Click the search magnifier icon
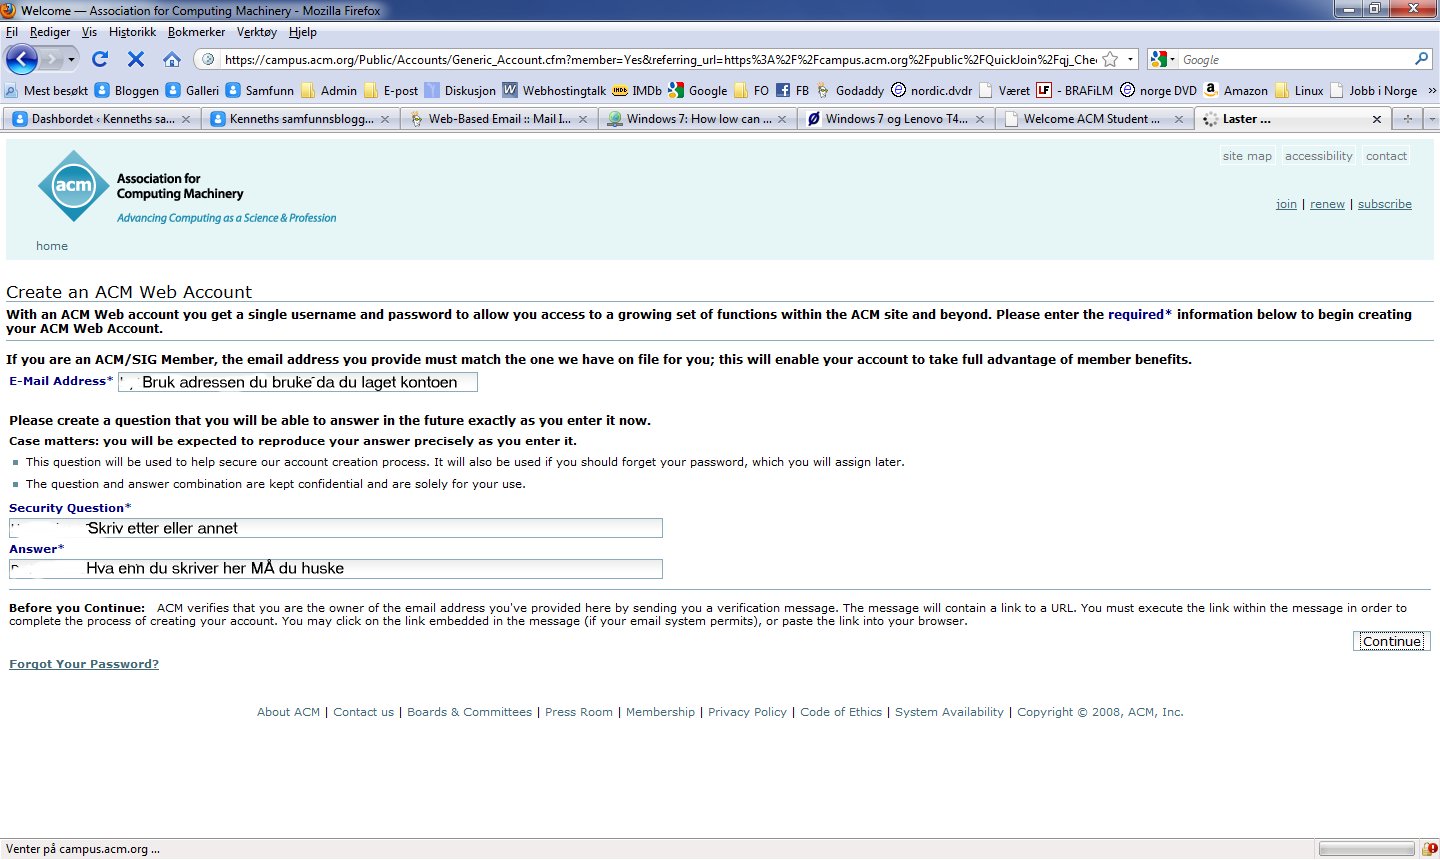This screenshot has height=860, width=1440. pyautogui.click(x=1421, y=59)
